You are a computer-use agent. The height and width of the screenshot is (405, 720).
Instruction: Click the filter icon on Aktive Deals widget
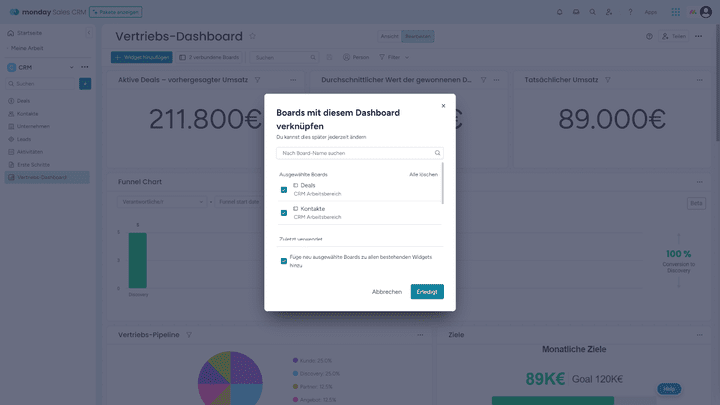pyautogui.click(x=258, y=80)
